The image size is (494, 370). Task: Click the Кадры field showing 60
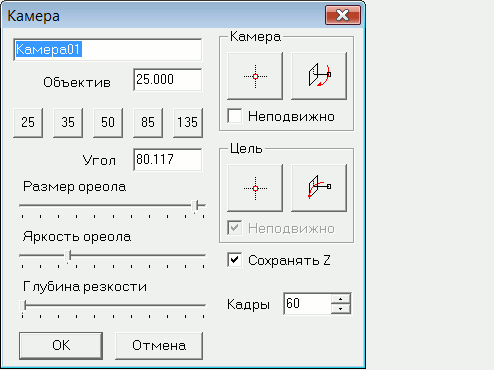(307, 304)
